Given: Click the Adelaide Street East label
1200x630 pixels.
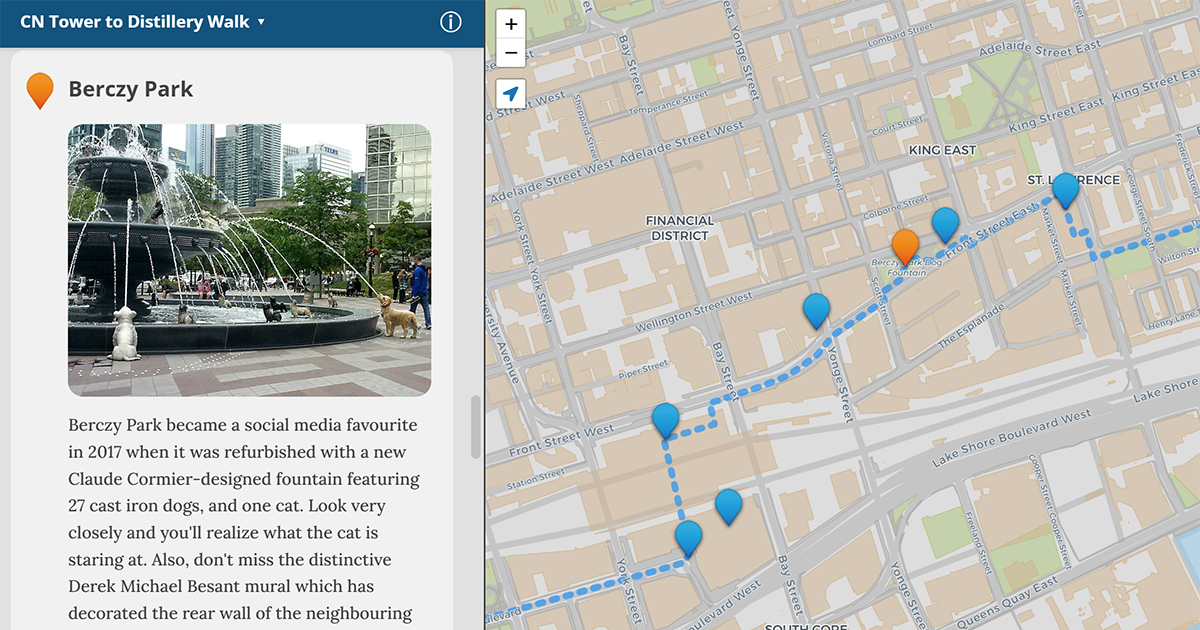Looking at the screenshot, I should point(1040,48).
